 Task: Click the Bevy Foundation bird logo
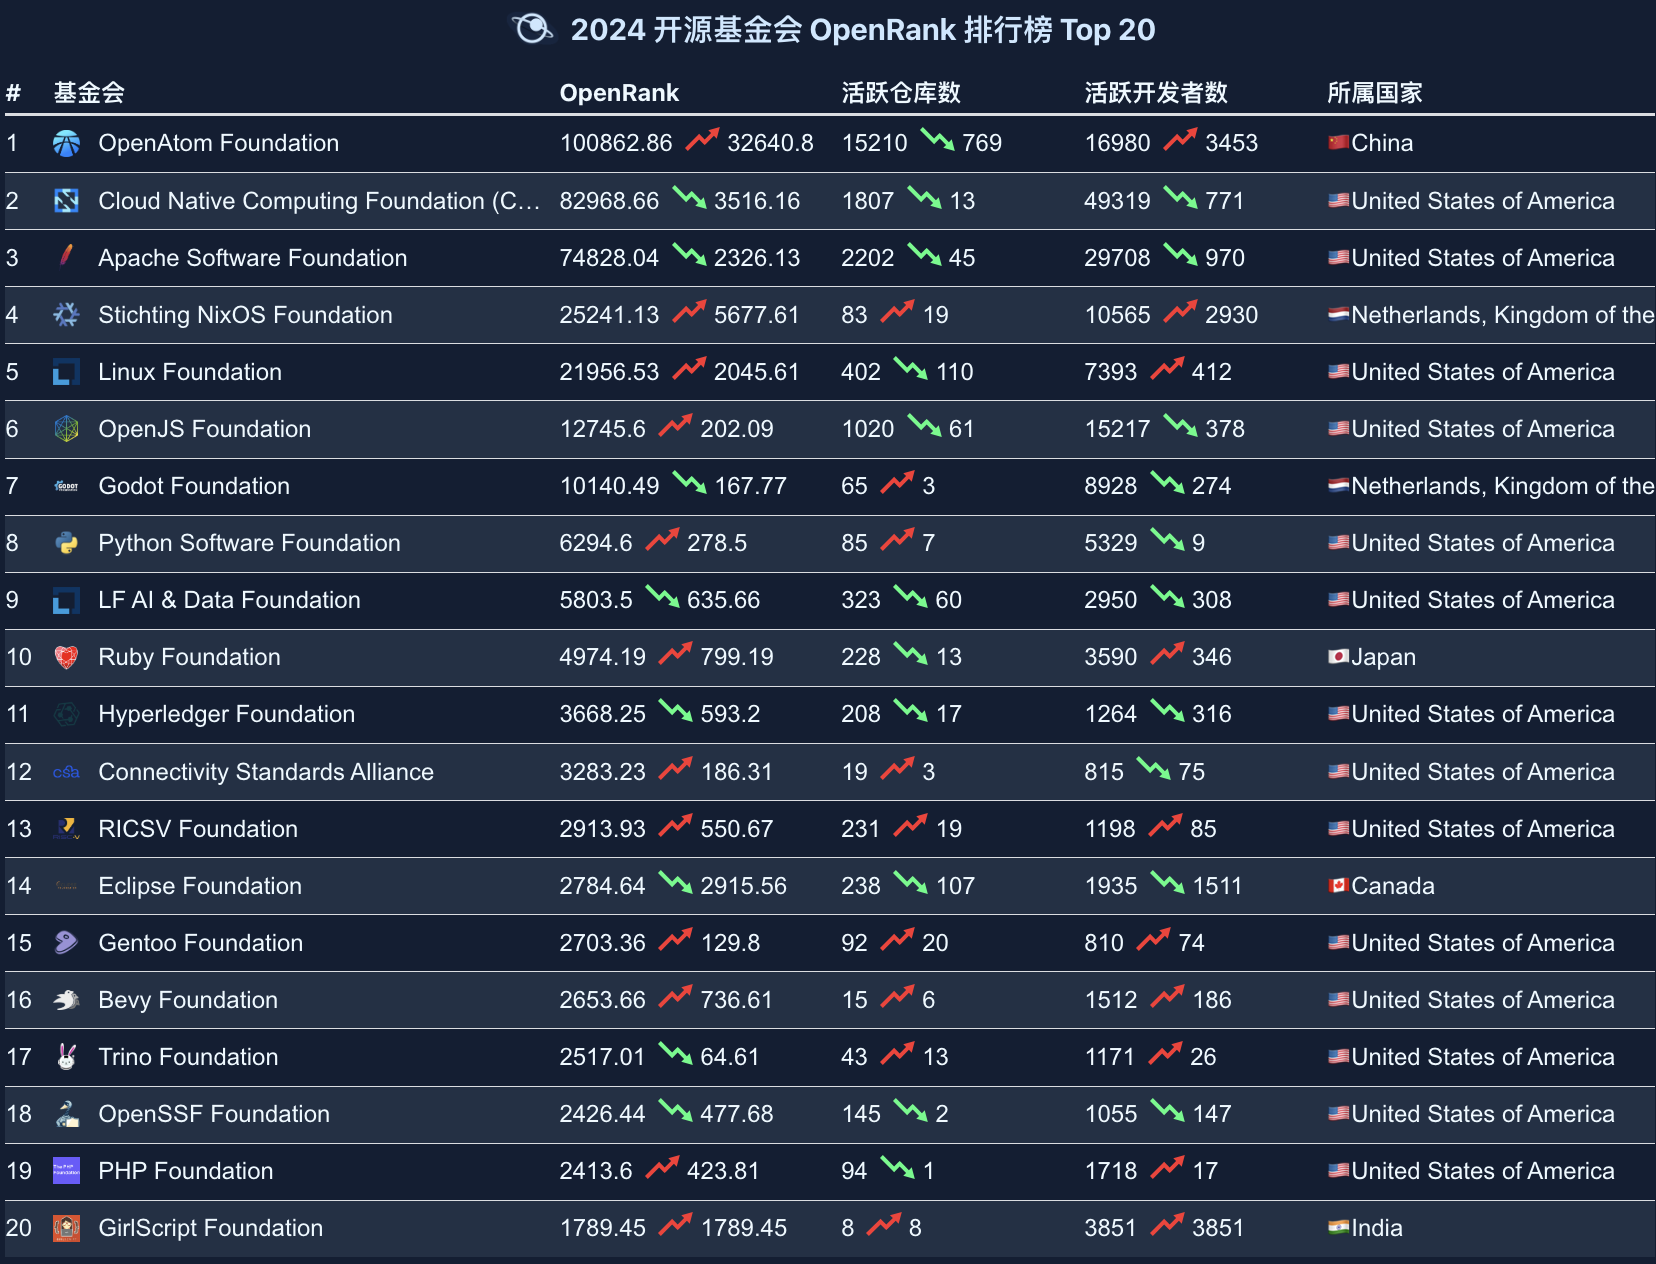point(66,1000)
